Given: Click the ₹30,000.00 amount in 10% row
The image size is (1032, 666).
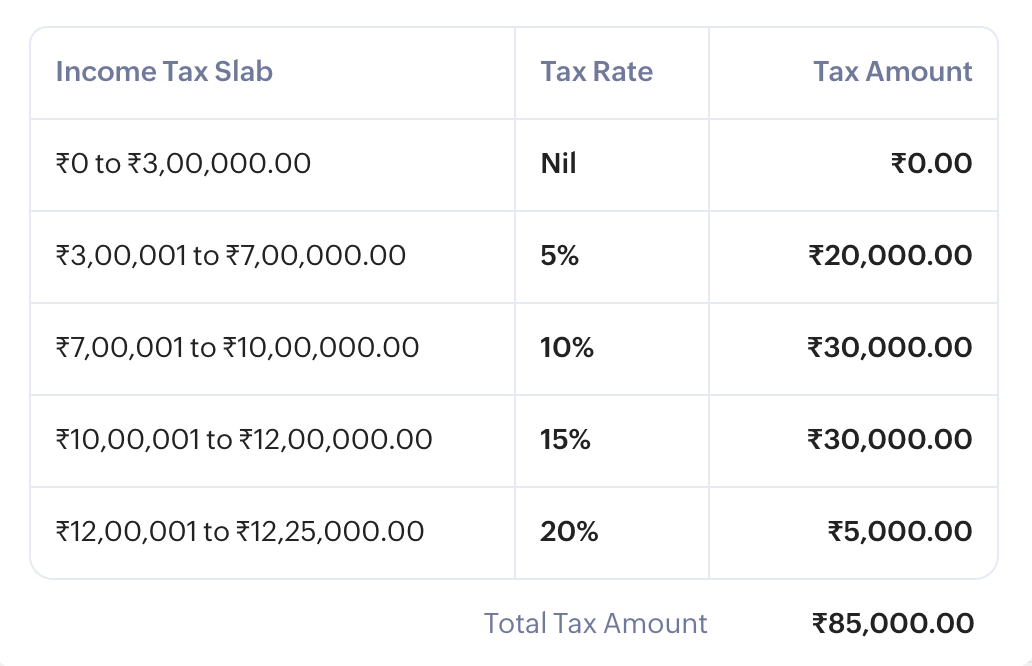Looking at the screenshot, I should (890, 348).
